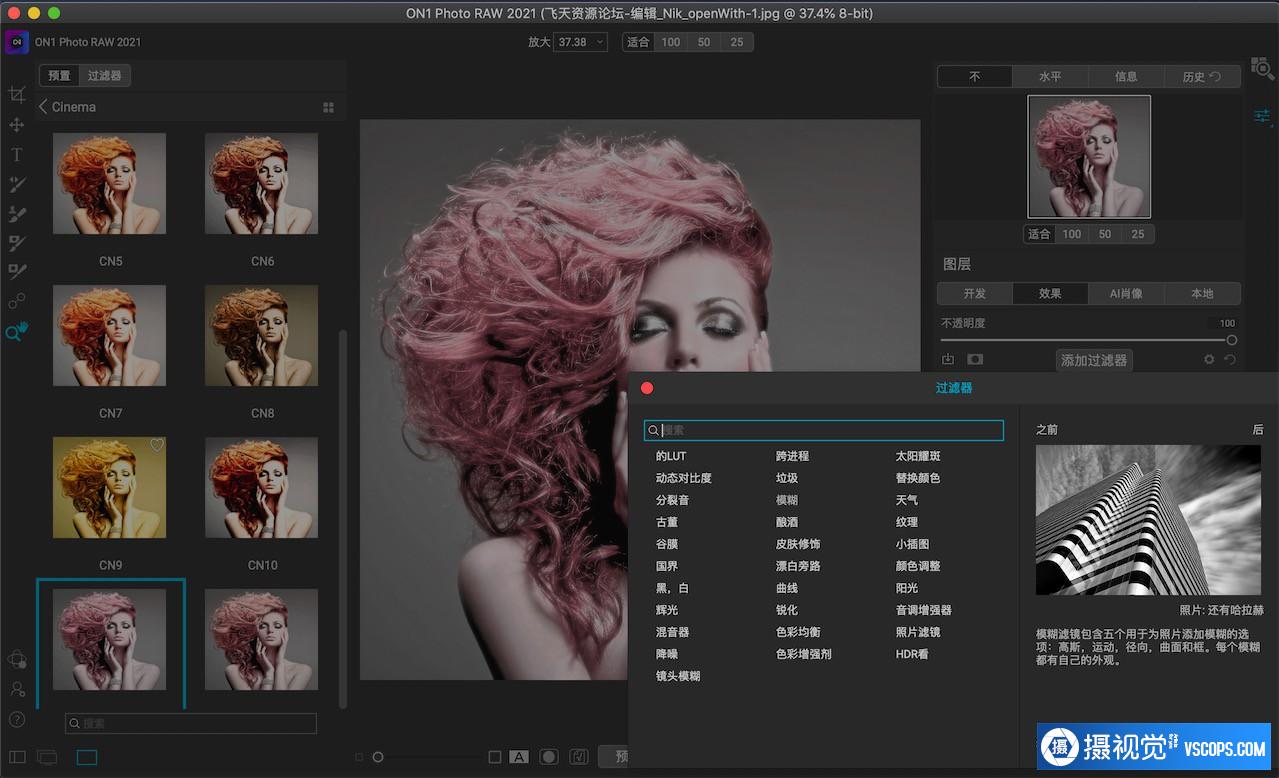Collapse Cinema category with back chevron
The width and height of the screenshot is (1279, 778).
coord(43,107)
